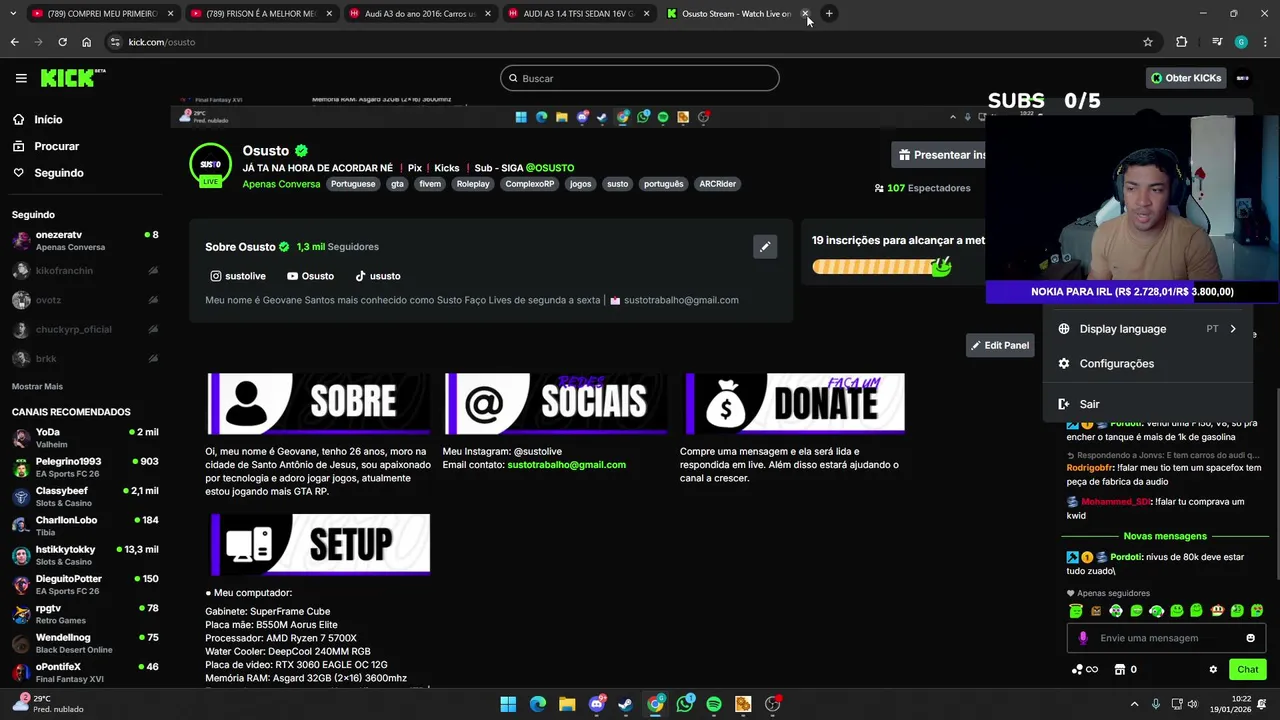
Task: Open Osusto YouTube link
Action: point(310,276)
